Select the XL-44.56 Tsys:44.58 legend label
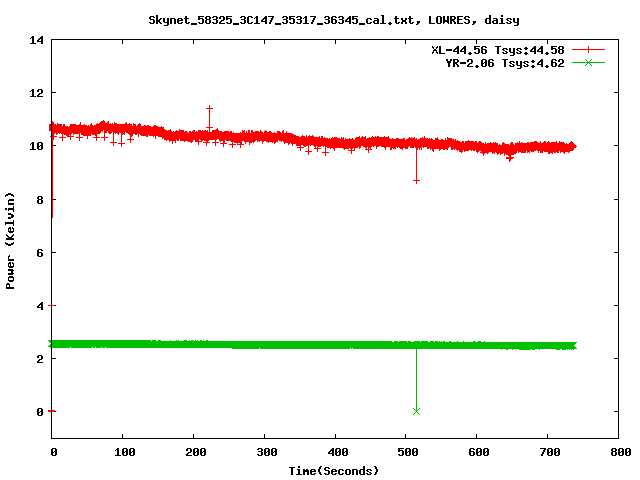The height and width of the screenshot is (480, 640). [x=498, y=50]
